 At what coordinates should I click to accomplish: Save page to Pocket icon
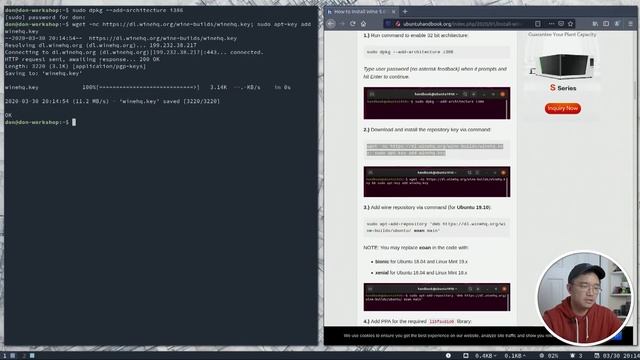point(561,24)
